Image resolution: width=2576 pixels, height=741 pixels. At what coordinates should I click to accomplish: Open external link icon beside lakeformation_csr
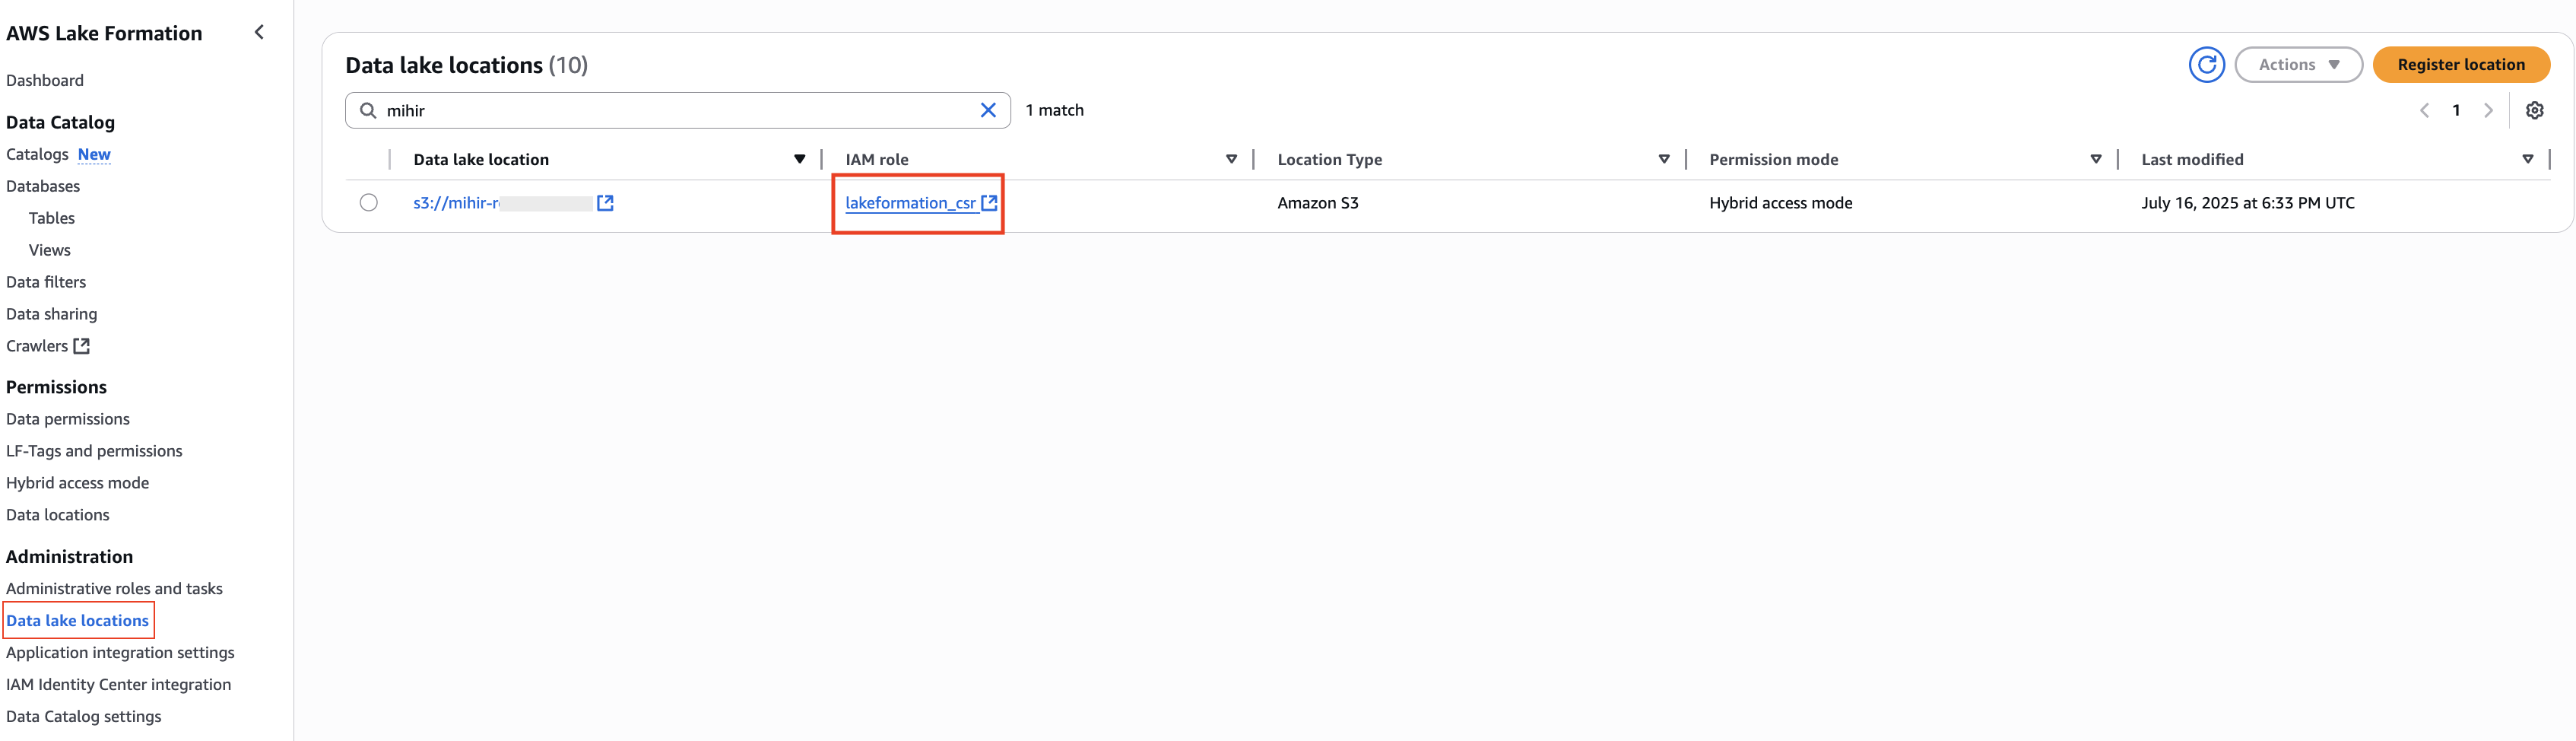989,203
